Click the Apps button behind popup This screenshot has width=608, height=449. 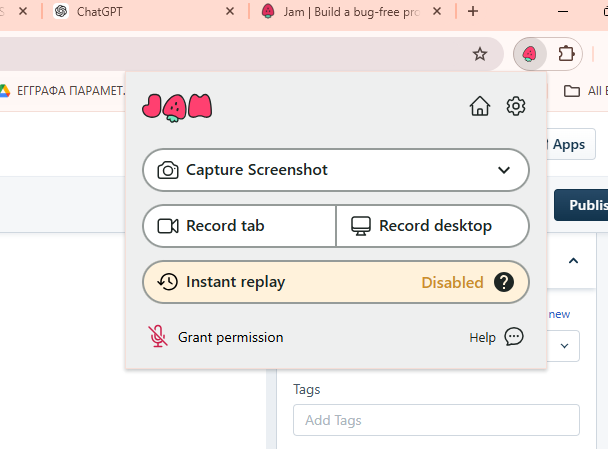568,144
